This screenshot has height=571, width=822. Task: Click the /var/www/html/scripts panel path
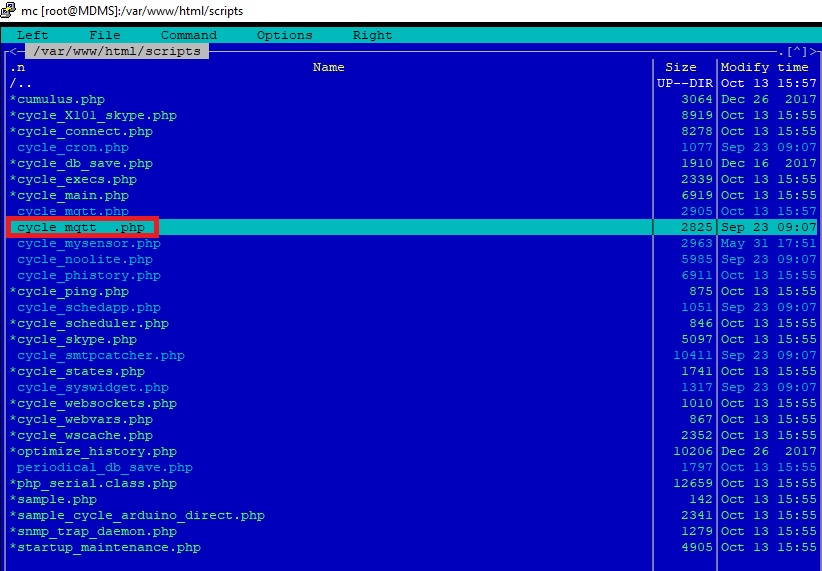click(x=117, y=51)
